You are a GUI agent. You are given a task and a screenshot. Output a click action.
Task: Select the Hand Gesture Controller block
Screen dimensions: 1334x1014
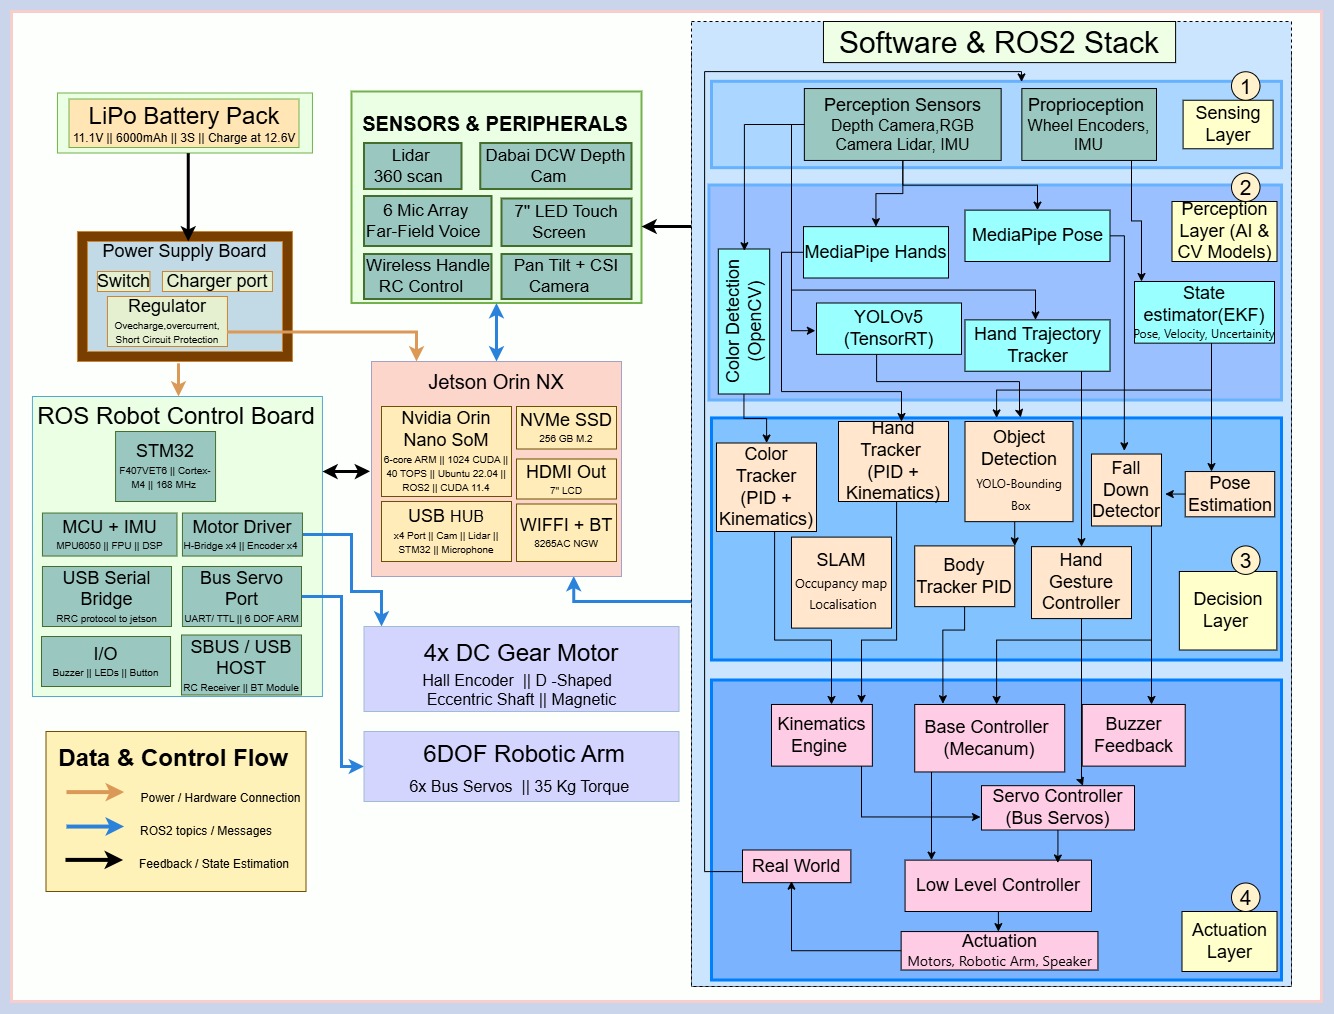(1081, 582)
